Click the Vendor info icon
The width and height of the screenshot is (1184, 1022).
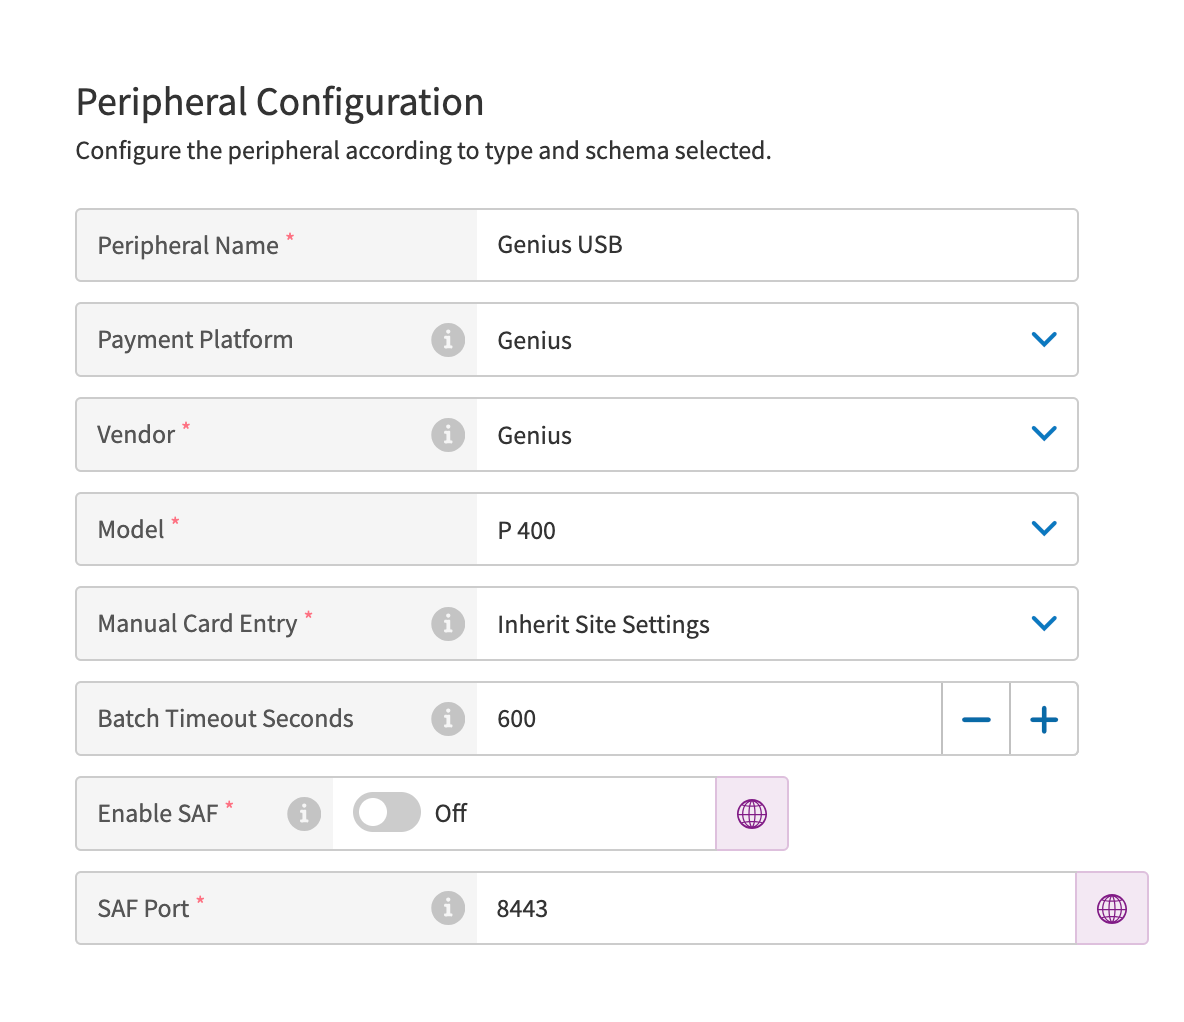click(x=448, y=435)
